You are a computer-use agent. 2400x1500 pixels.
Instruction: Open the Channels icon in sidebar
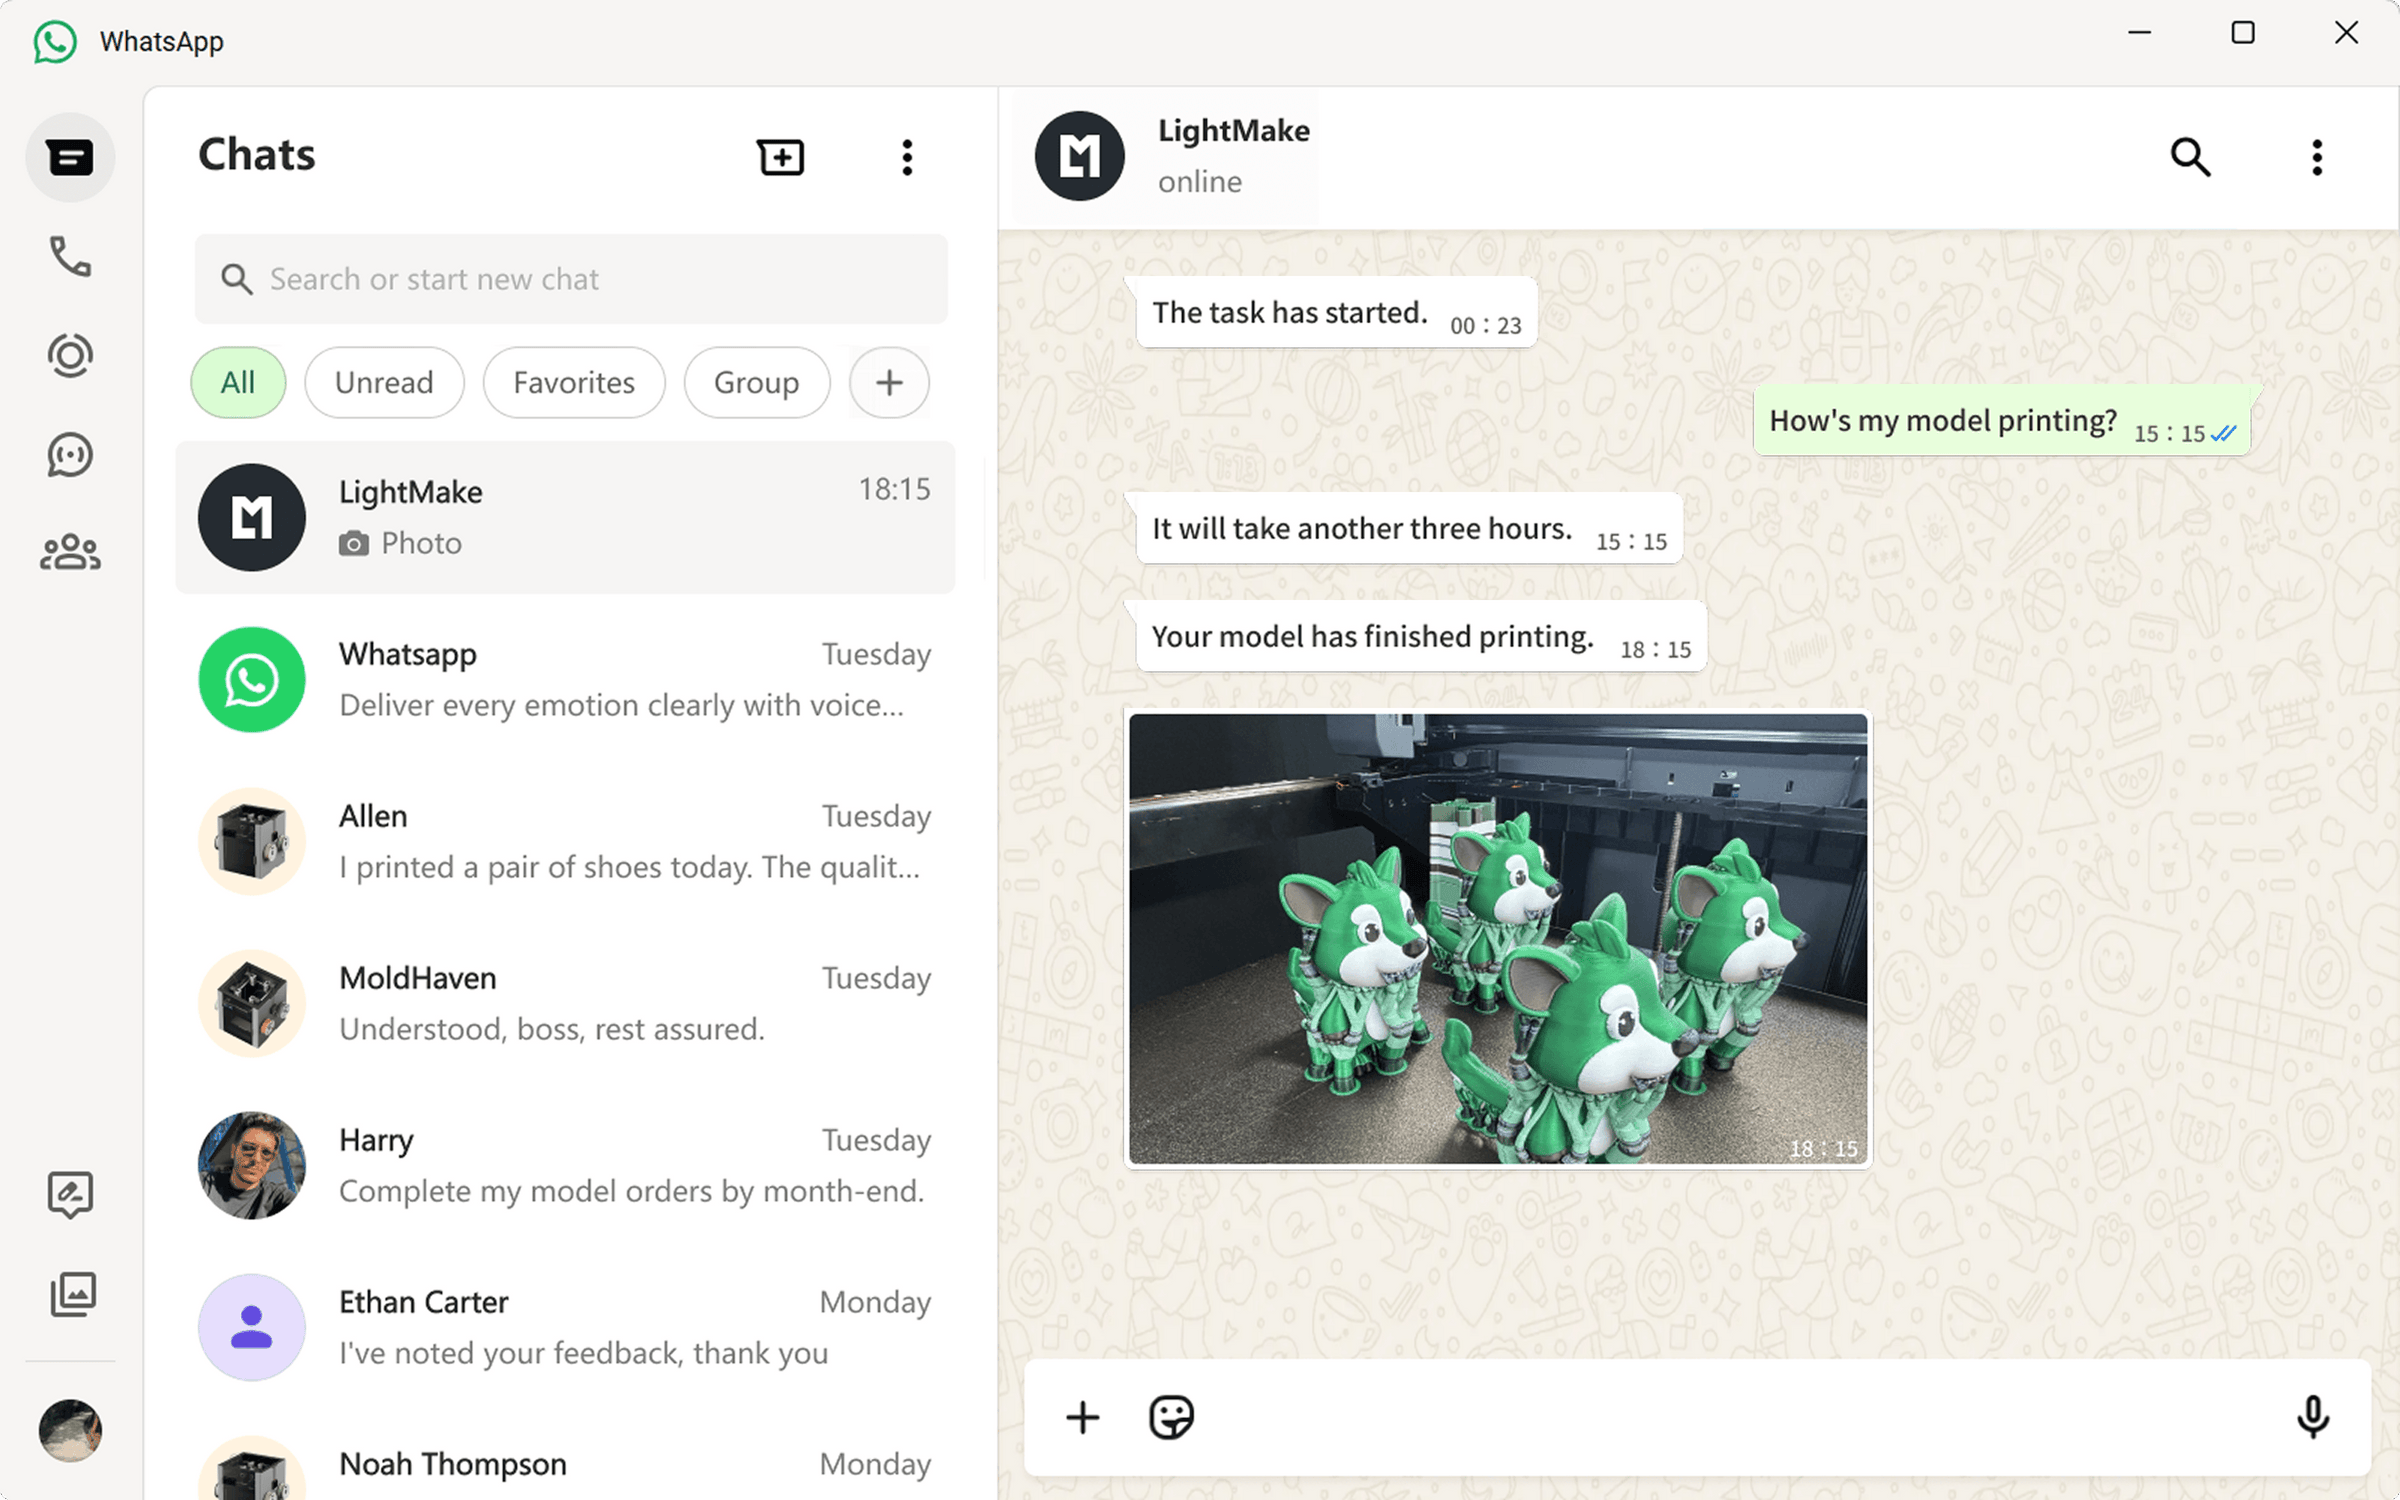(70, 454)
